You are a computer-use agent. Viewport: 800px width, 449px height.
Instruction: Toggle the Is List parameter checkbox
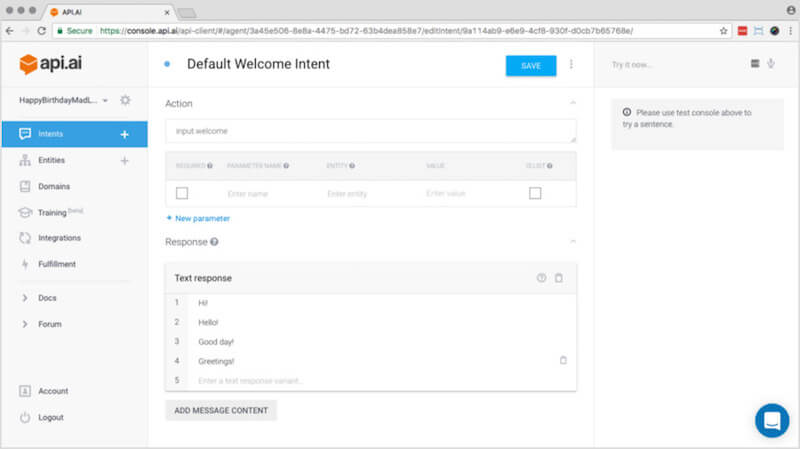click(535, 193)
